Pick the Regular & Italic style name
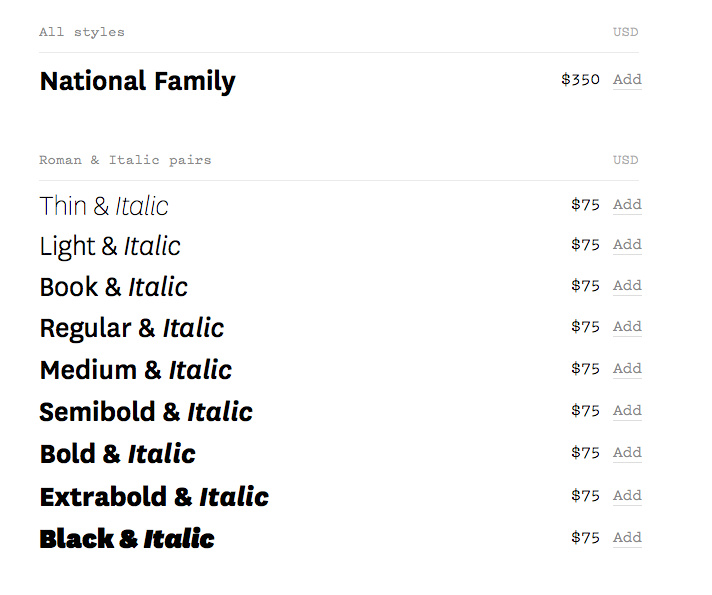712x595 pixels. [x=131, y=328]
